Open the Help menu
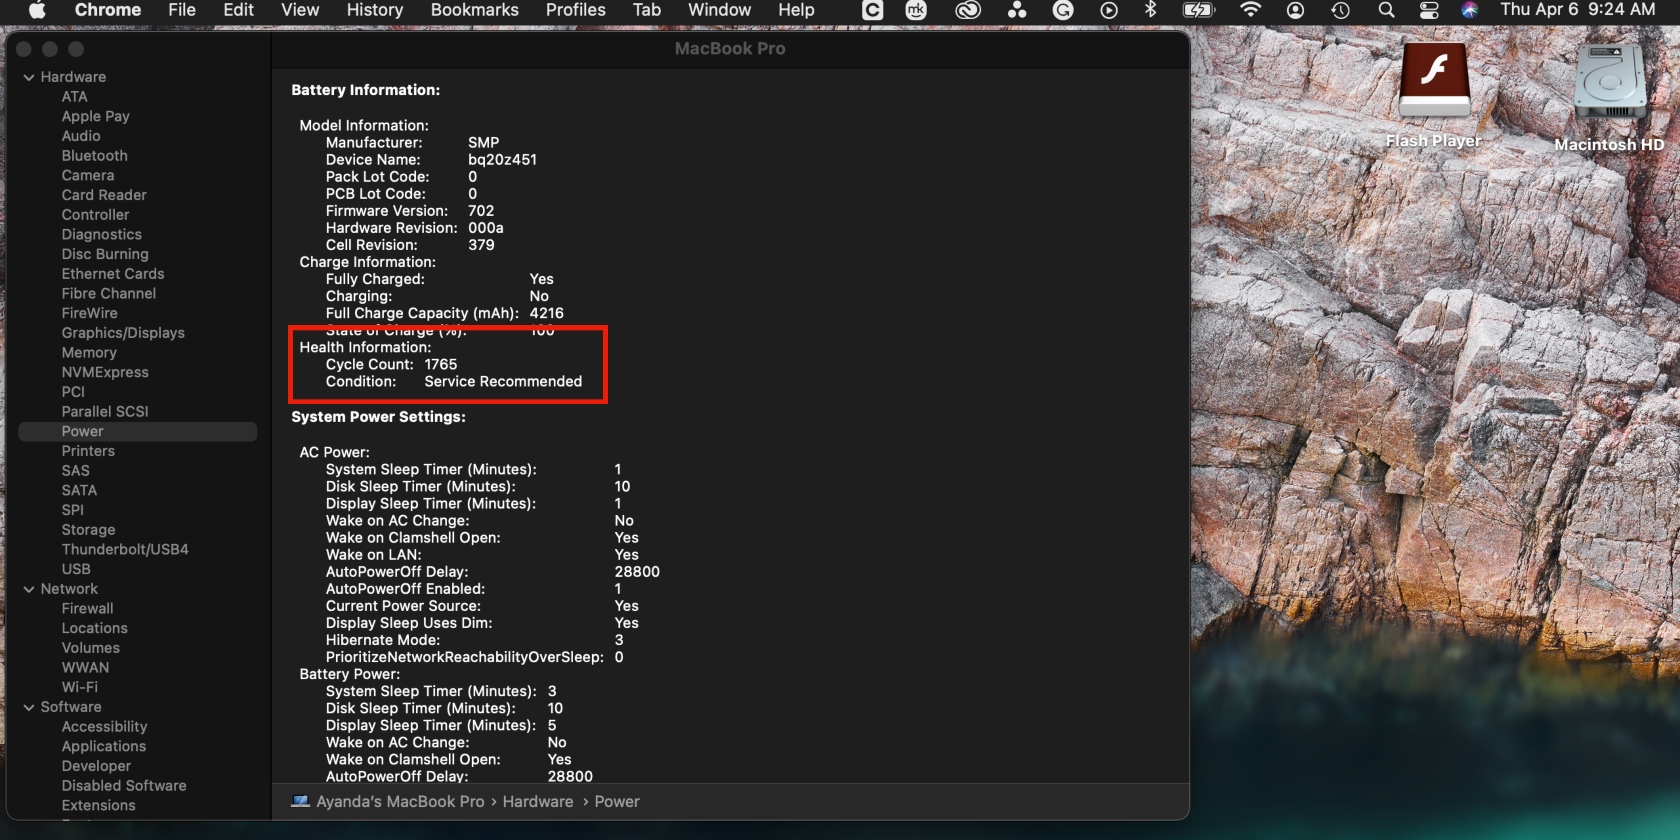This screenshot has width=1680, height=840. point(796,10)
